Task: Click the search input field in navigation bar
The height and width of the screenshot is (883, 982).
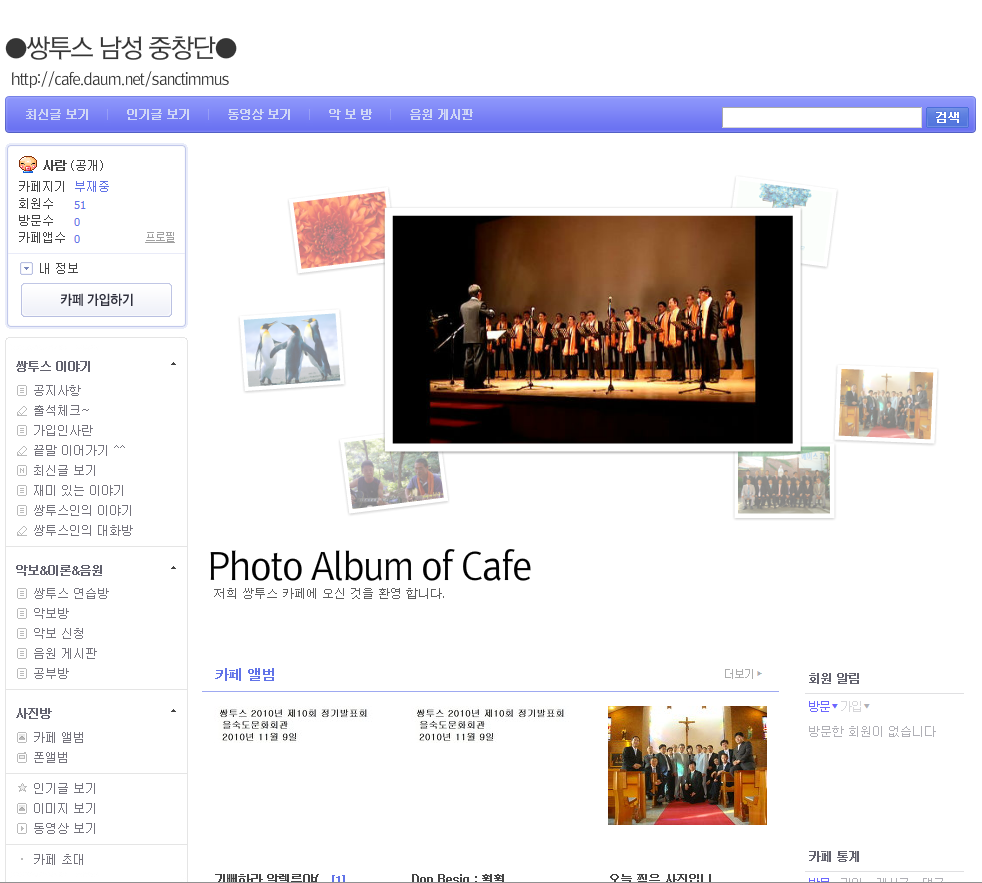Action: pyautogui.click(x=822, y=117)
